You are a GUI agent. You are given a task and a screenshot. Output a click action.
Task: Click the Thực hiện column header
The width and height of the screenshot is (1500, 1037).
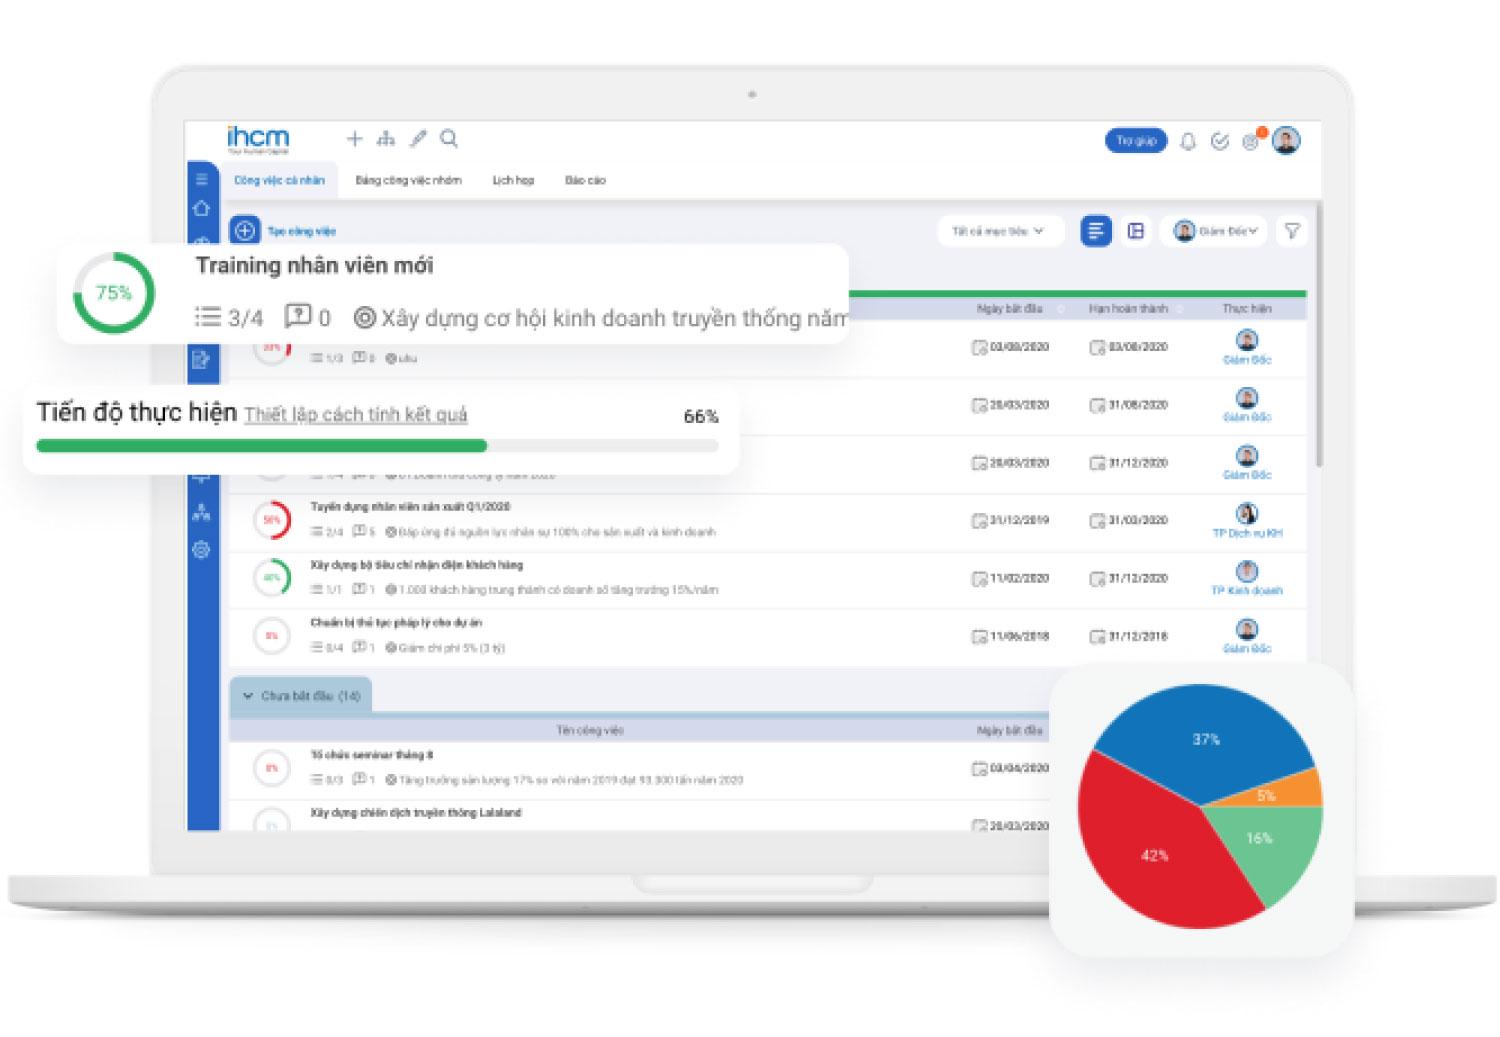(x=1247, y=309)
